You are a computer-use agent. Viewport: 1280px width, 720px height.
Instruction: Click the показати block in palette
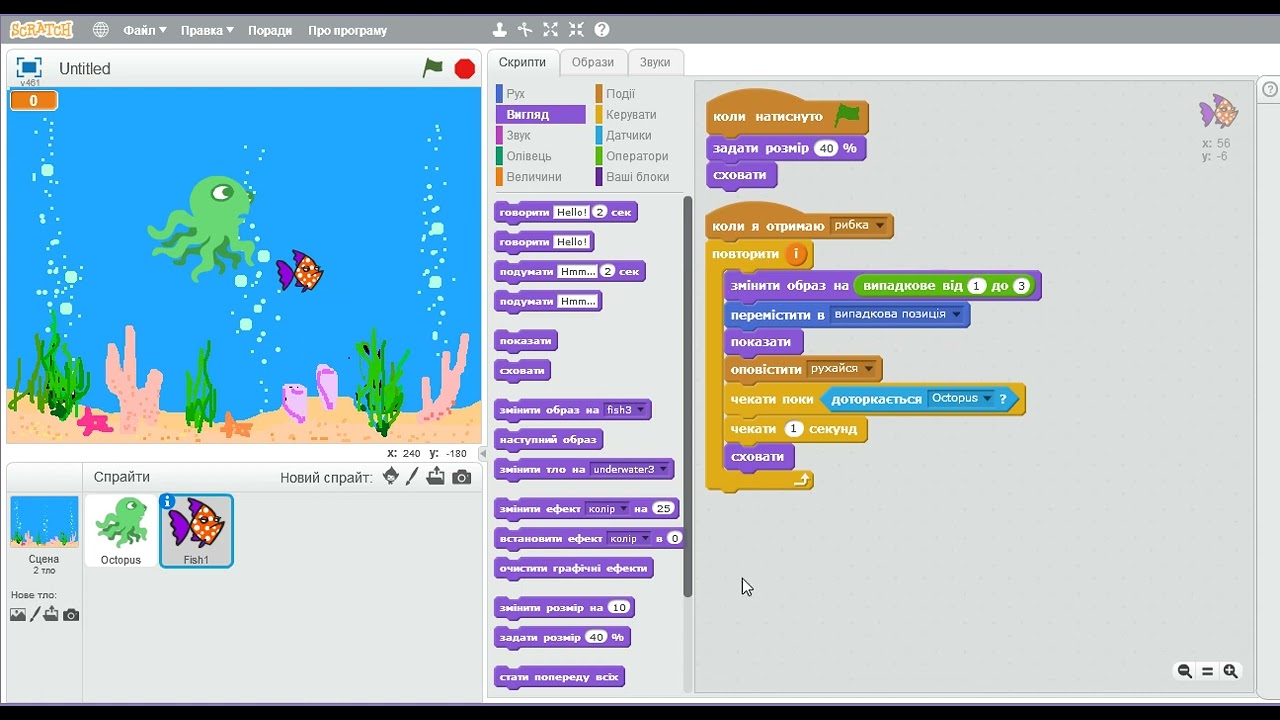(526, 340)
